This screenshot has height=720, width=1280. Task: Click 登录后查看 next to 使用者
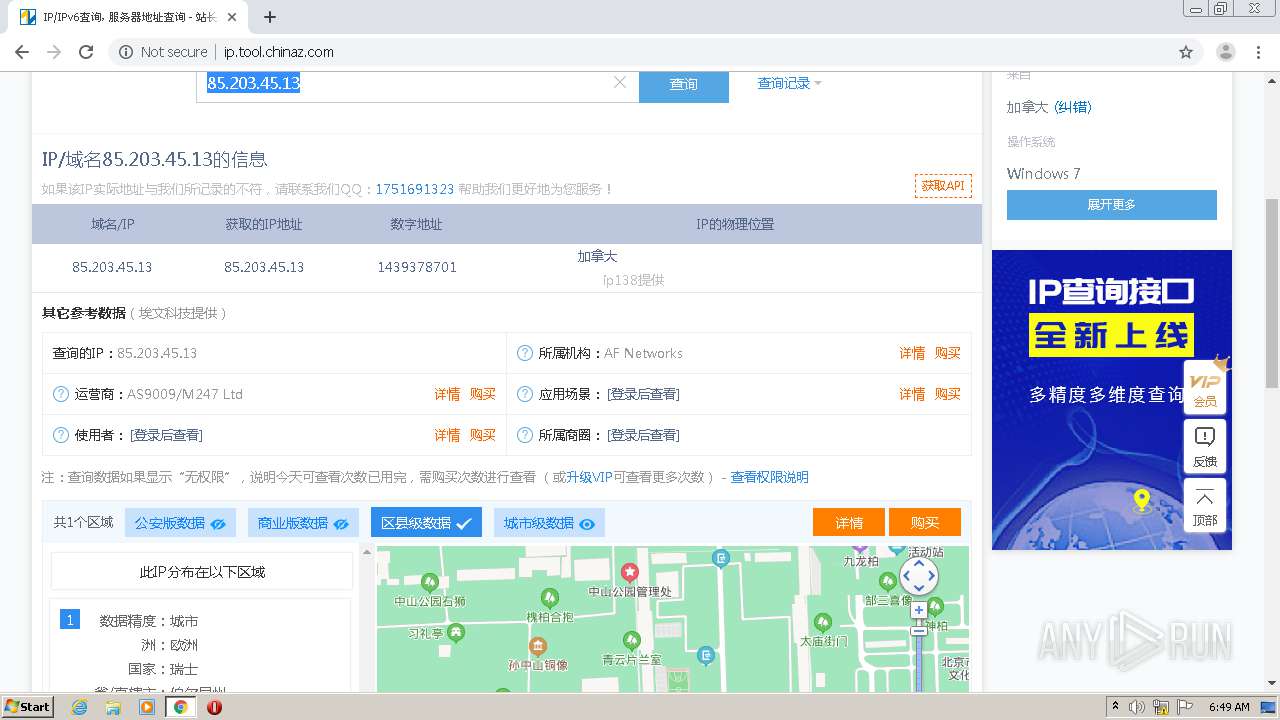(x=166, y=435)
